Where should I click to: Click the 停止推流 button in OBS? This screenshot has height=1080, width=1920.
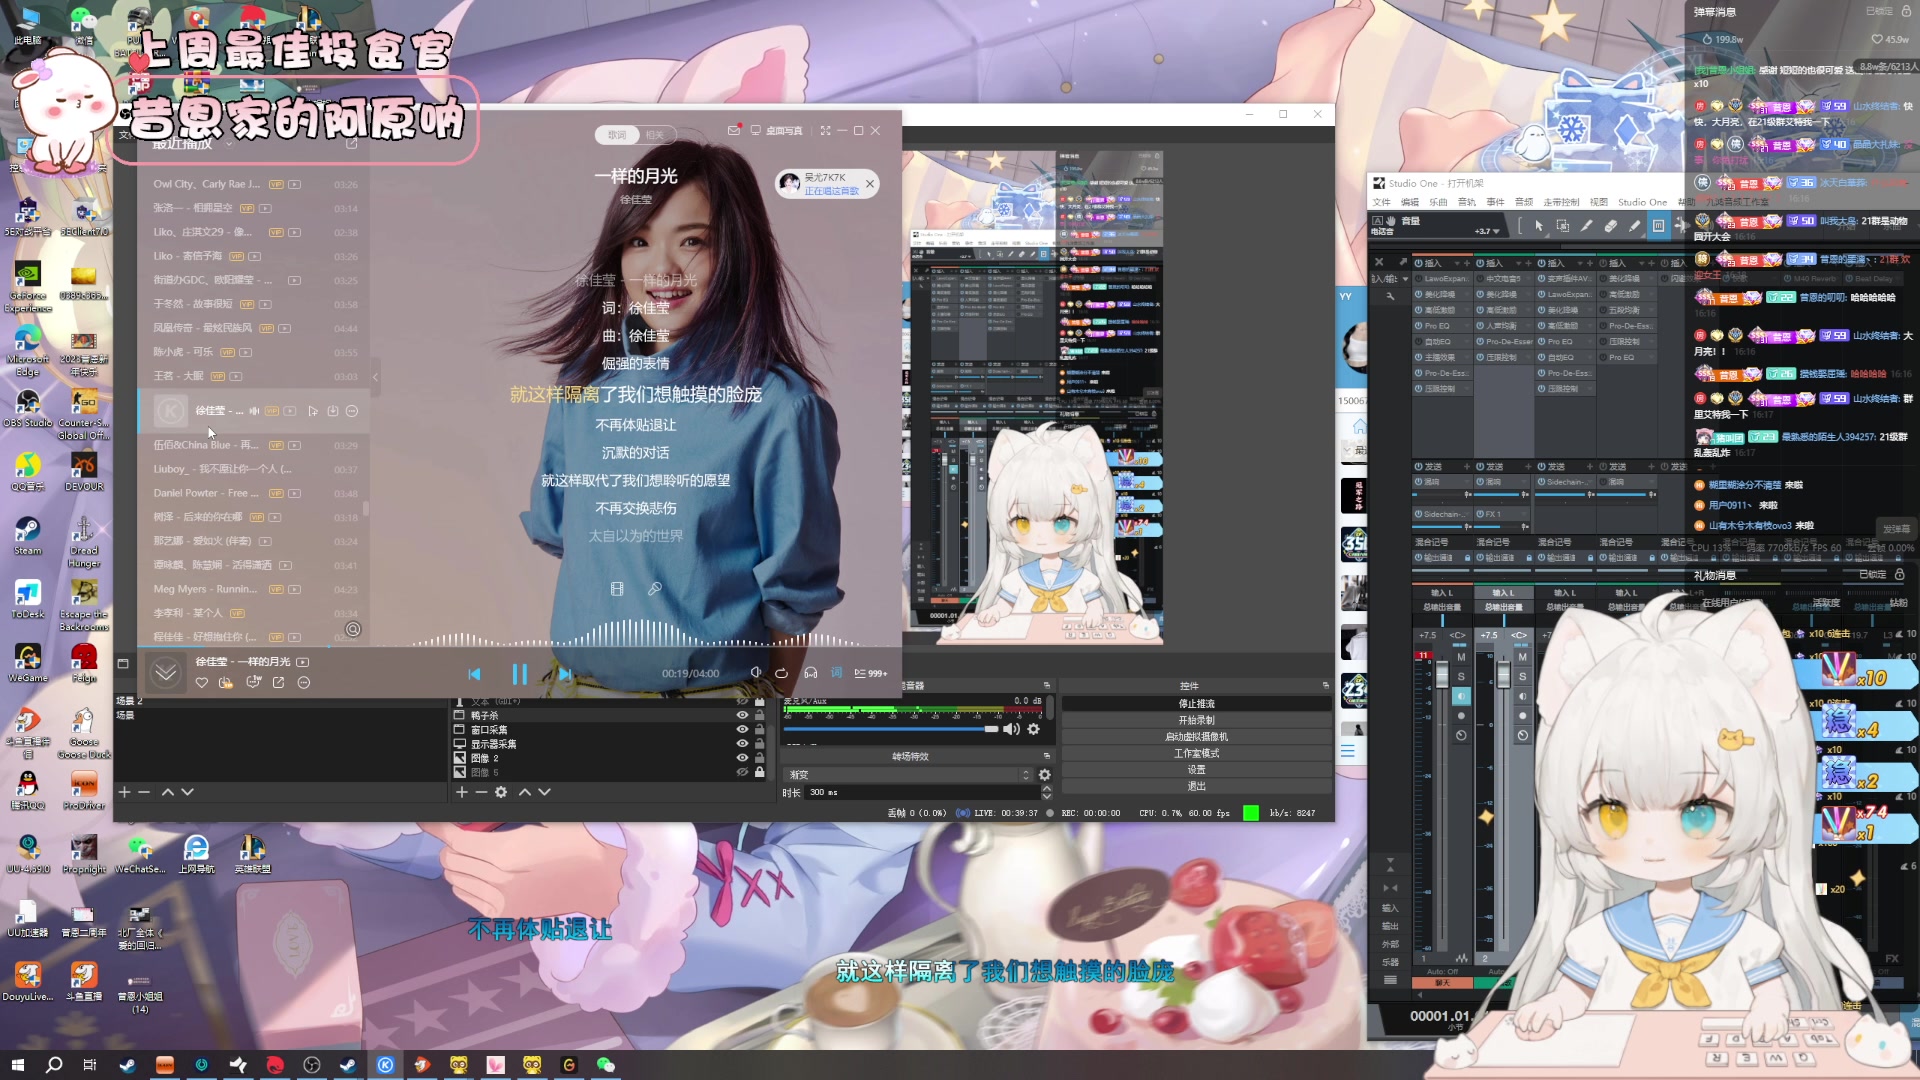[1196, 704]
